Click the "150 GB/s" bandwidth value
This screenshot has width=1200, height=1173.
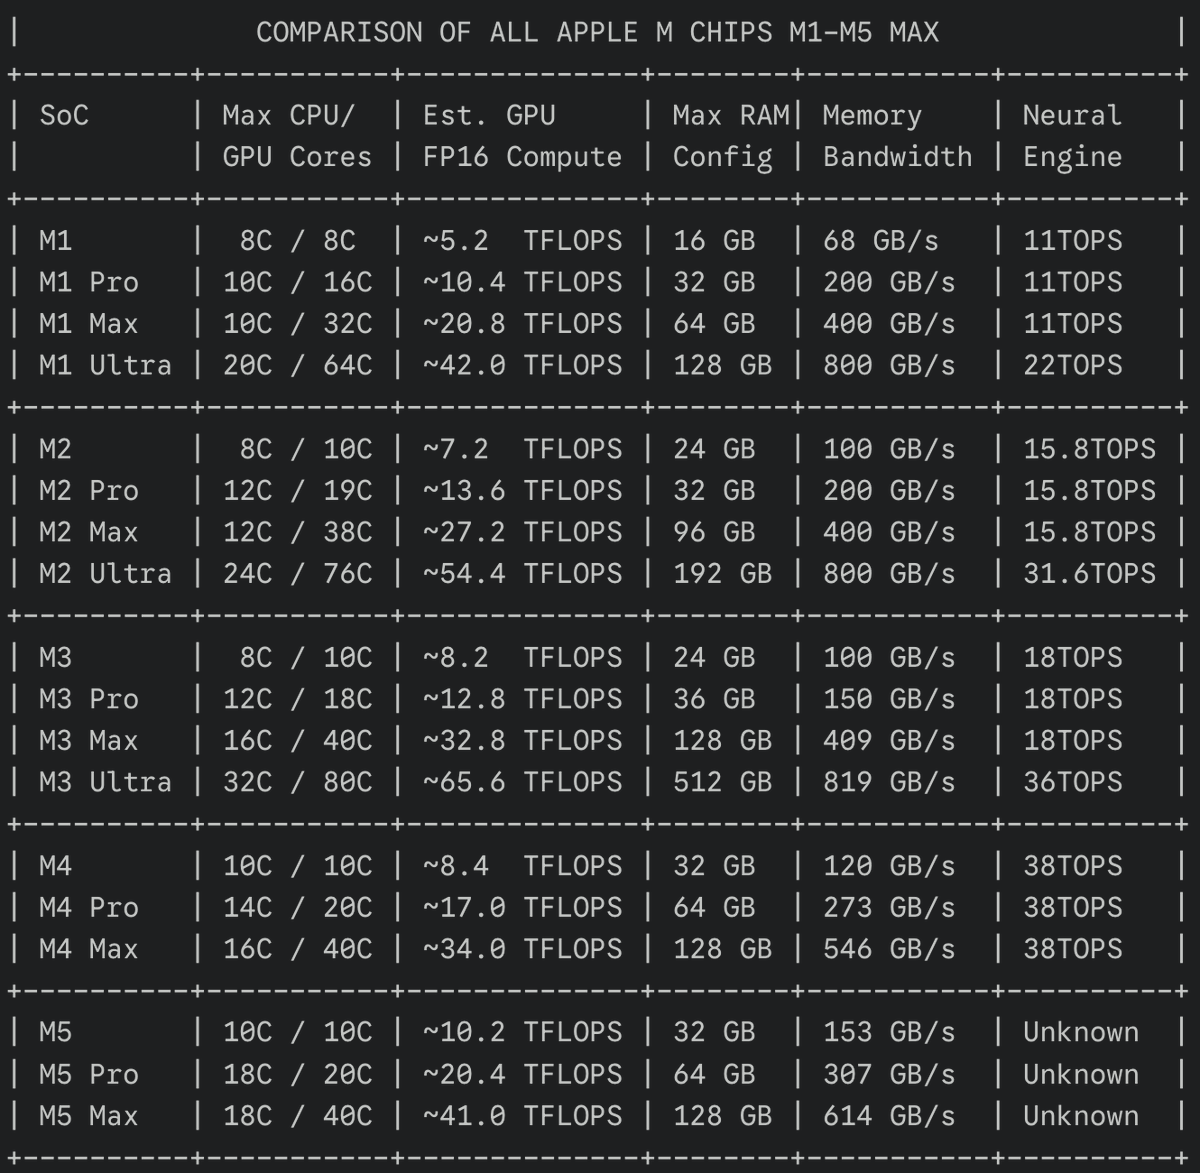(889, 699)
